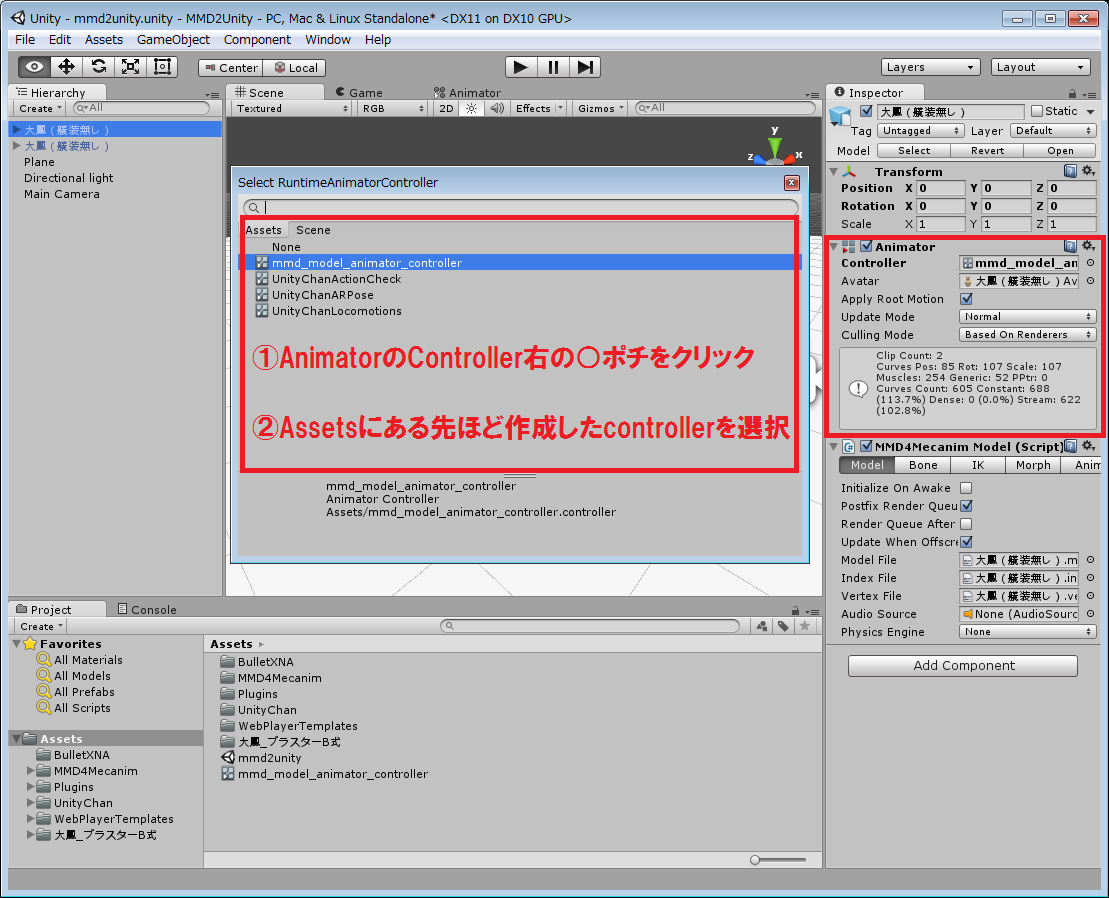Open Update Mode Normal dropdown
Viewport: 1109px width, 898px height.
(x=1028, y=317)
